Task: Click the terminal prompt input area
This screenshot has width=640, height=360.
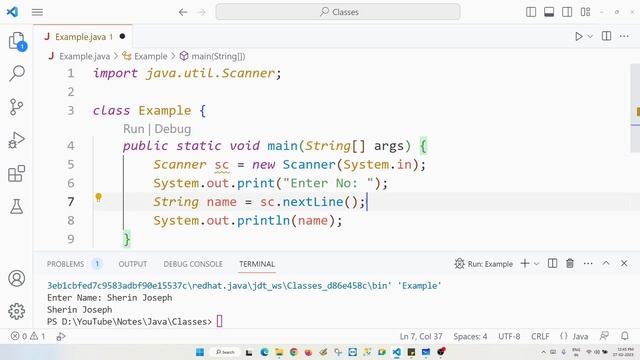Action: (220, 322)
